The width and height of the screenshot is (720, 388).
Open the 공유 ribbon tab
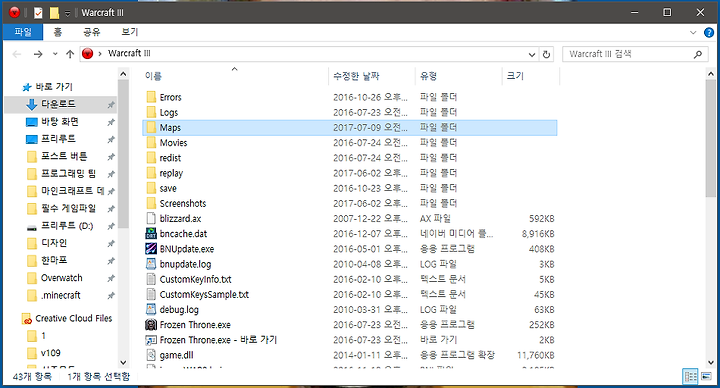click(x=91, y=32)
